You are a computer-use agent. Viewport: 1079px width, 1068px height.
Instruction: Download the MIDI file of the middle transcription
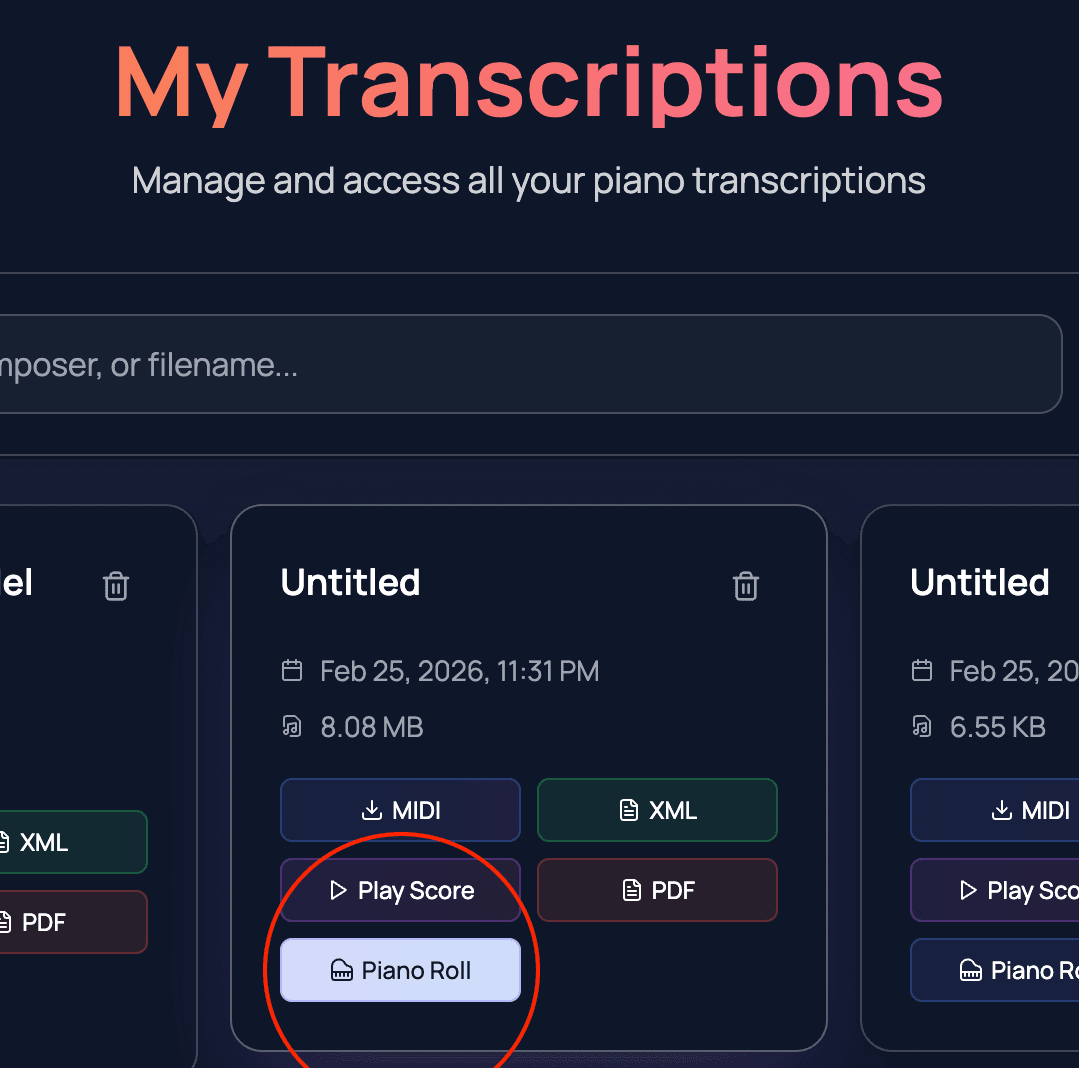[x=400, y=810]
